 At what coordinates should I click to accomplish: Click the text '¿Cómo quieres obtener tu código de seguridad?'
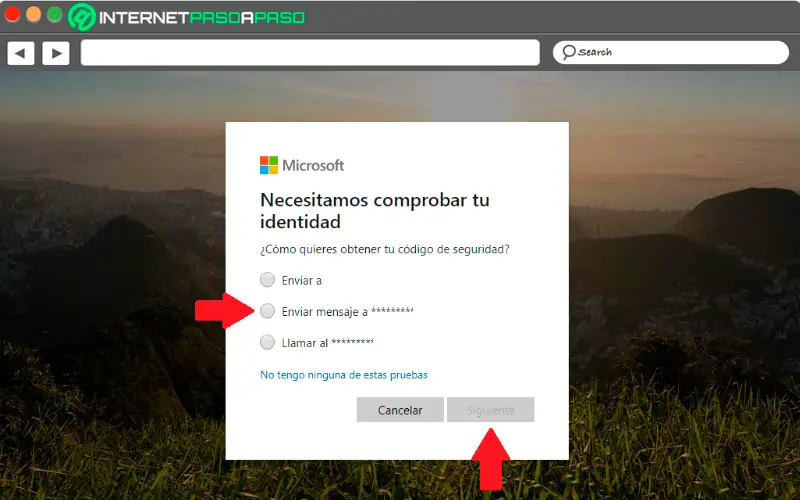tap(385, 249)
